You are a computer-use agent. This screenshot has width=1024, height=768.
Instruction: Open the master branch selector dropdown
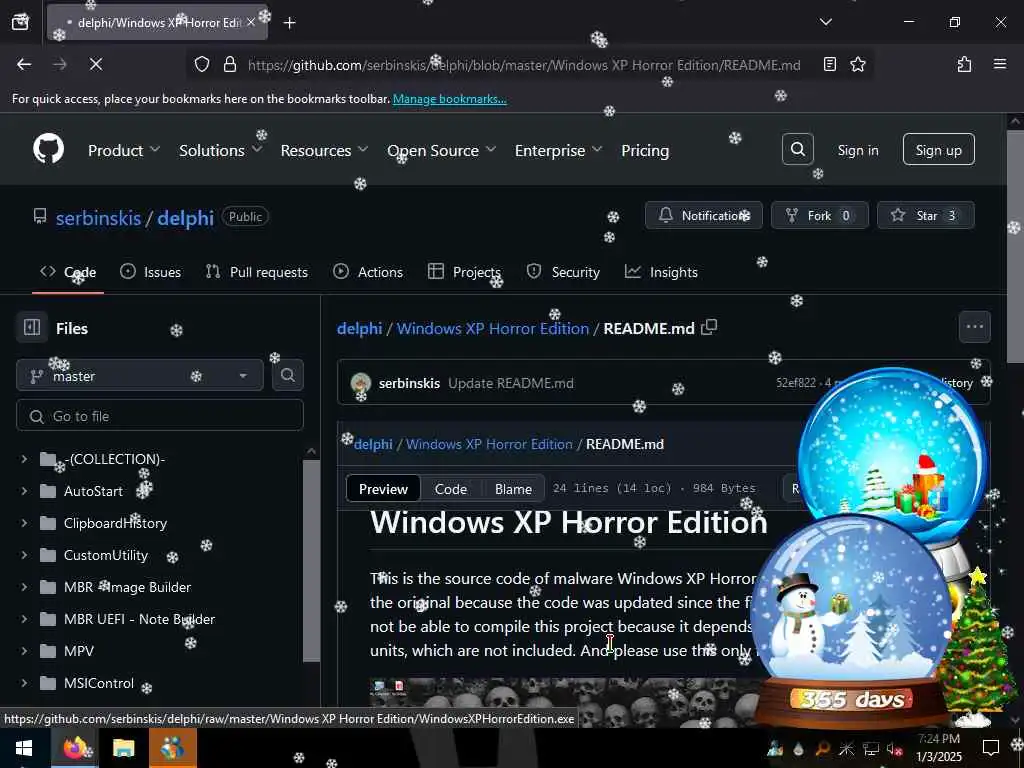click(x=140, y=376)
